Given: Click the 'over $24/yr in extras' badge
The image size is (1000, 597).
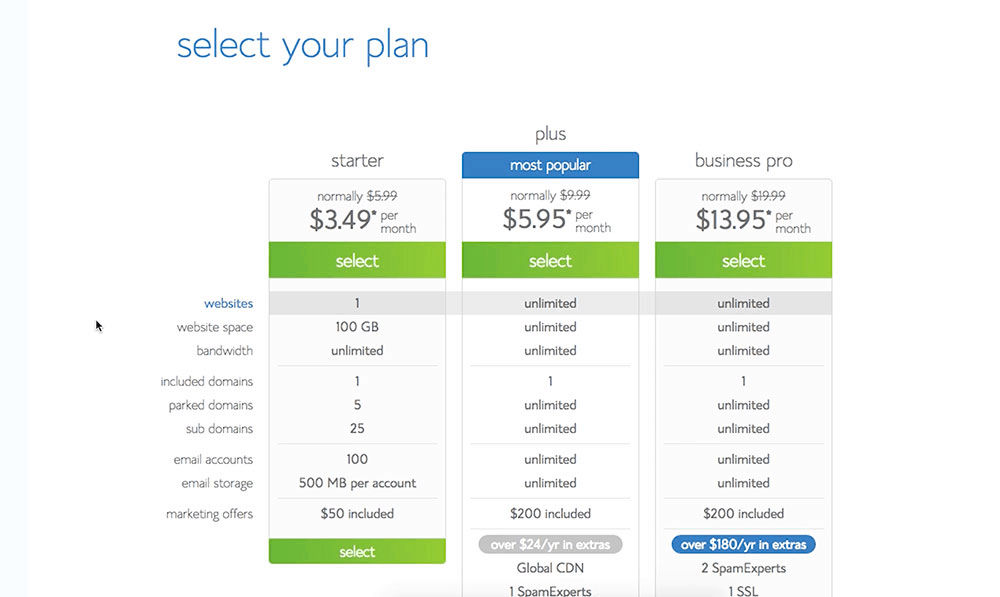Looking at the screenshot, I should click(x=550, y=545).
